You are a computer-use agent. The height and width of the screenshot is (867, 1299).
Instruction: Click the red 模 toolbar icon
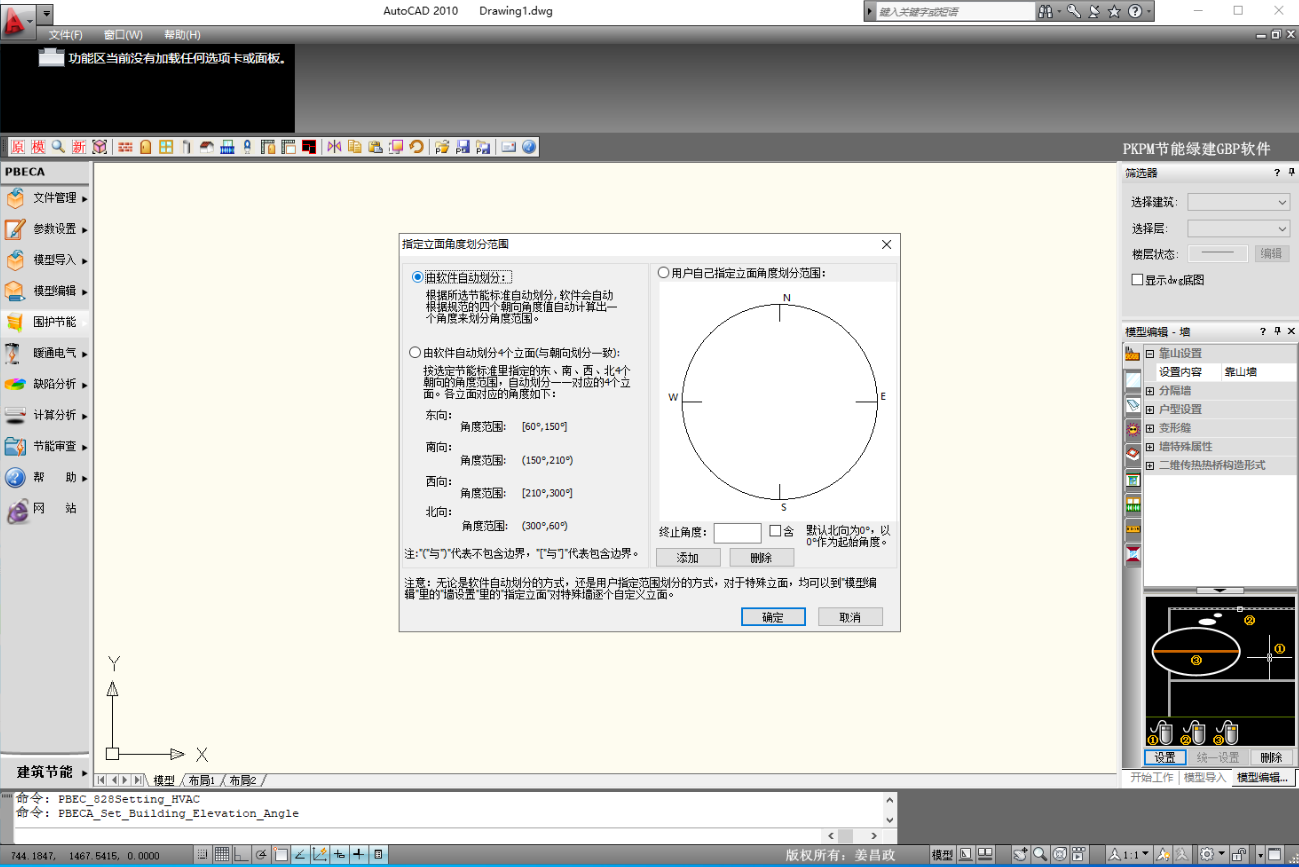[x=38, y=147]
